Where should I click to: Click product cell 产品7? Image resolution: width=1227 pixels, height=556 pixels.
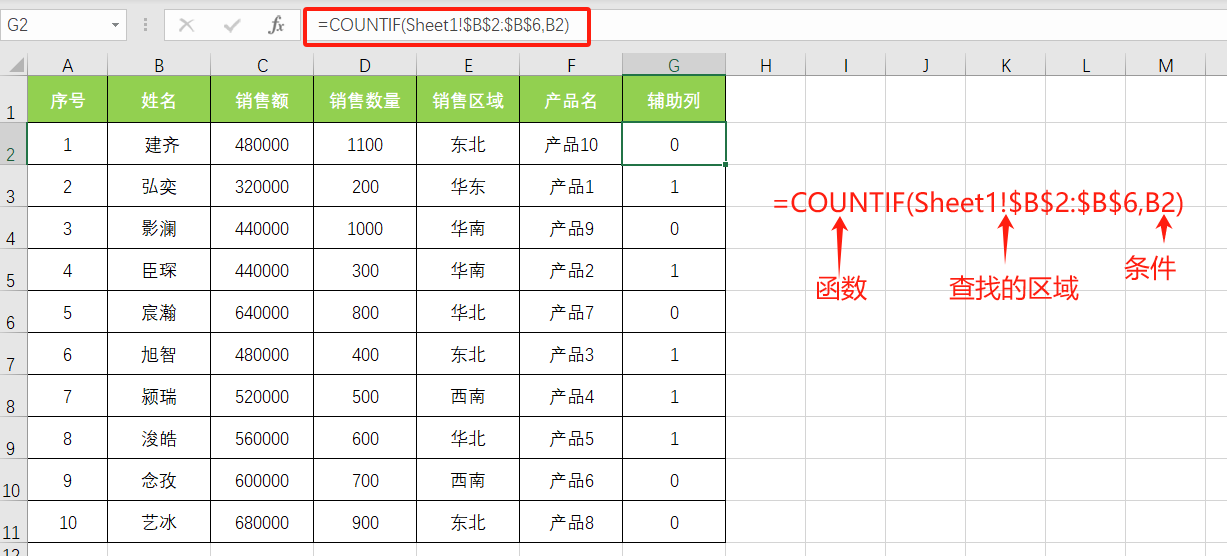click(x=571, y=312)
